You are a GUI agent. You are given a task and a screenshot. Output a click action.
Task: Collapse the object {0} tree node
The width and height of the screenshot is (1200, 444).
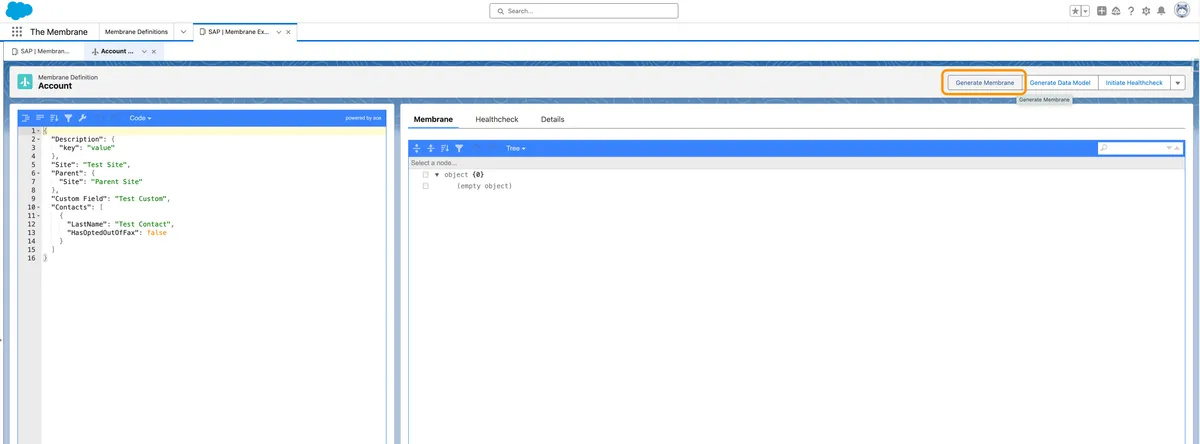tap(437, 175)
